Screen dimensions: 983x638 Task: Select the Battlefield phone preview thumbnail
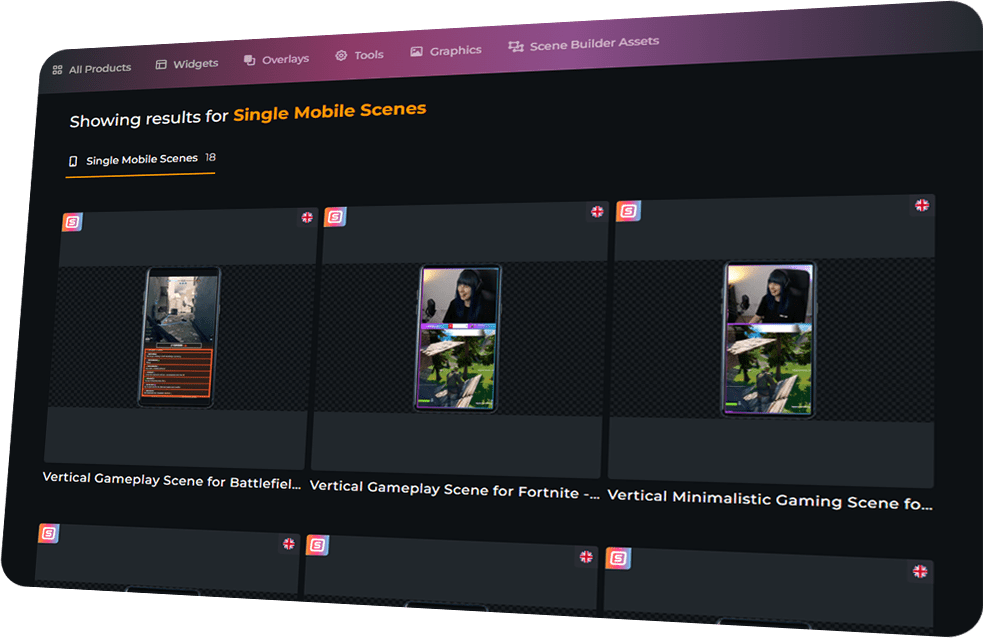[179, 337]
